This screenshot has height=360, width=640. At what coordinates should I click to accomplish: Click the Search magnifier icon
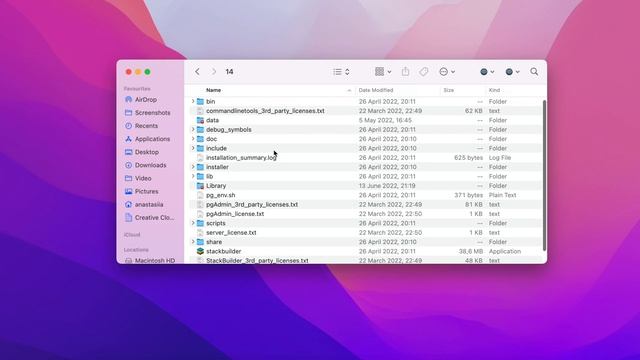tap(534, 72)
